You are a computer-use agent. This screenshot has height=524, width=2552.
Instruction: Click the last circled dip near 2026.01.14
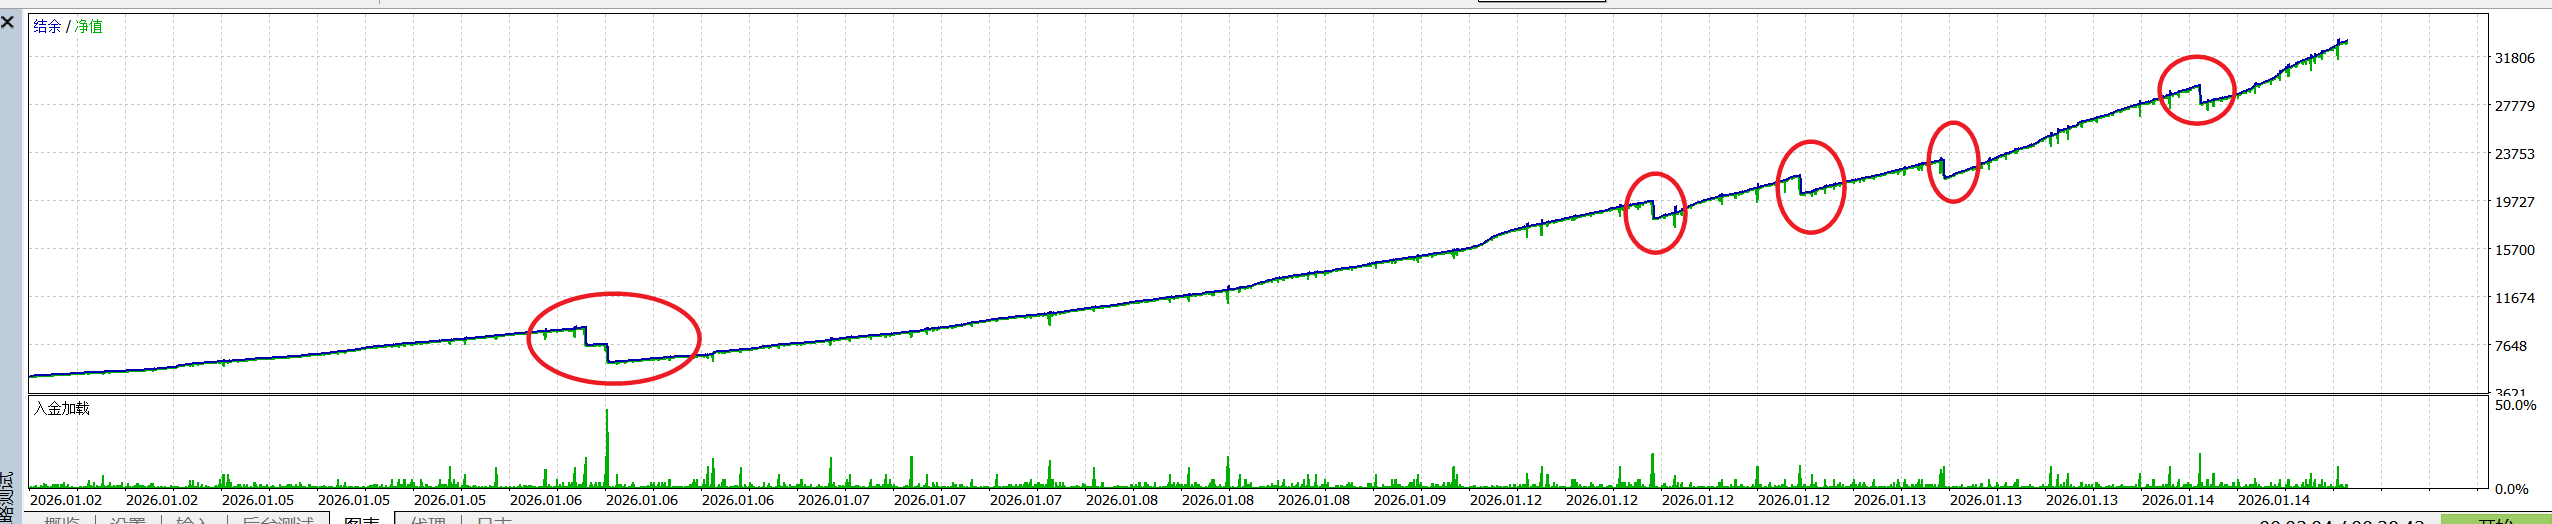(x=2196, y=90)
